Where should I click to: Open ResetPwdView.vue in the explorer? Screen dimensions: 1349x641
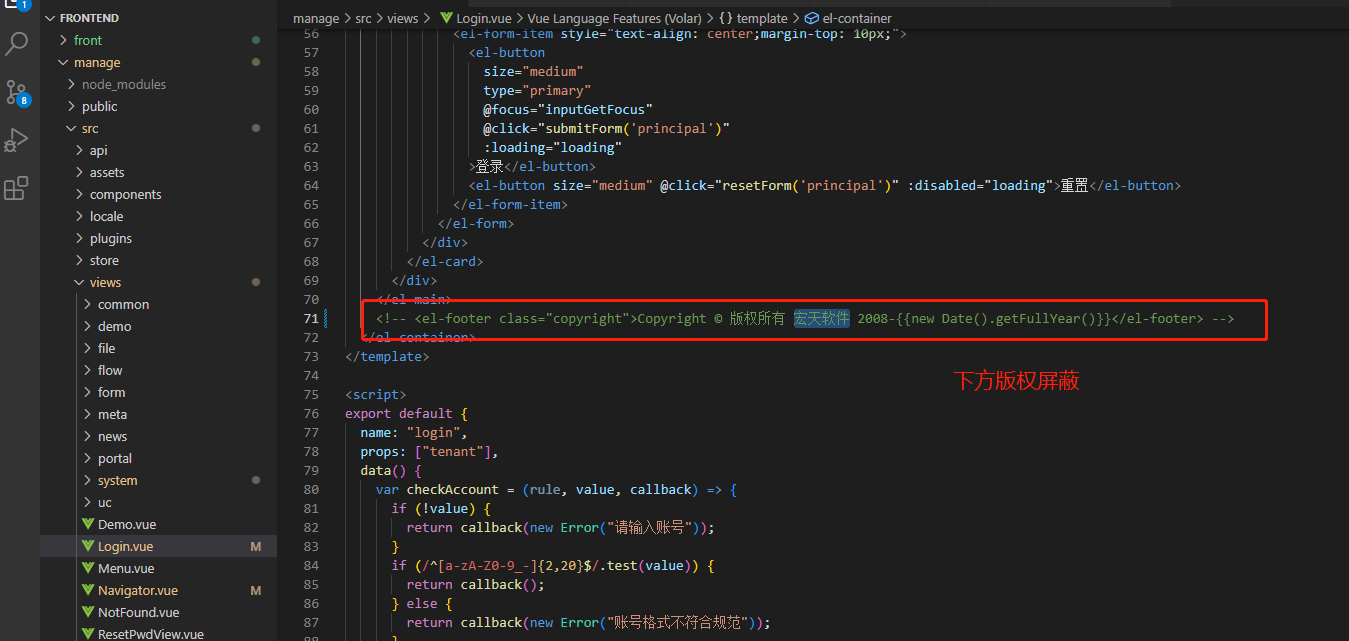click(151, 634)
